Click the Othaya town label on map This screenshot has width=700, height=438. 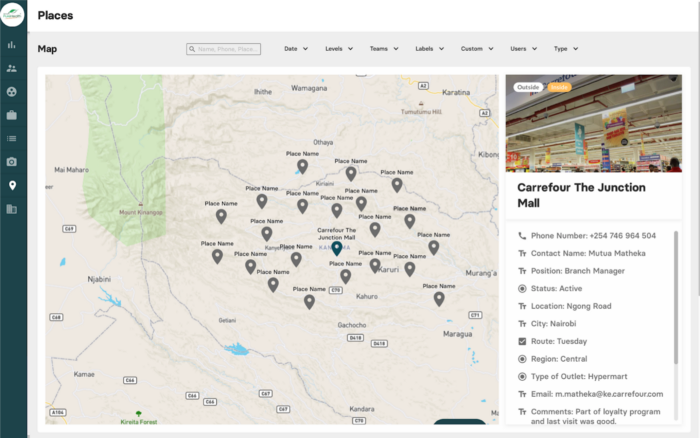click(x=323, y=142)
